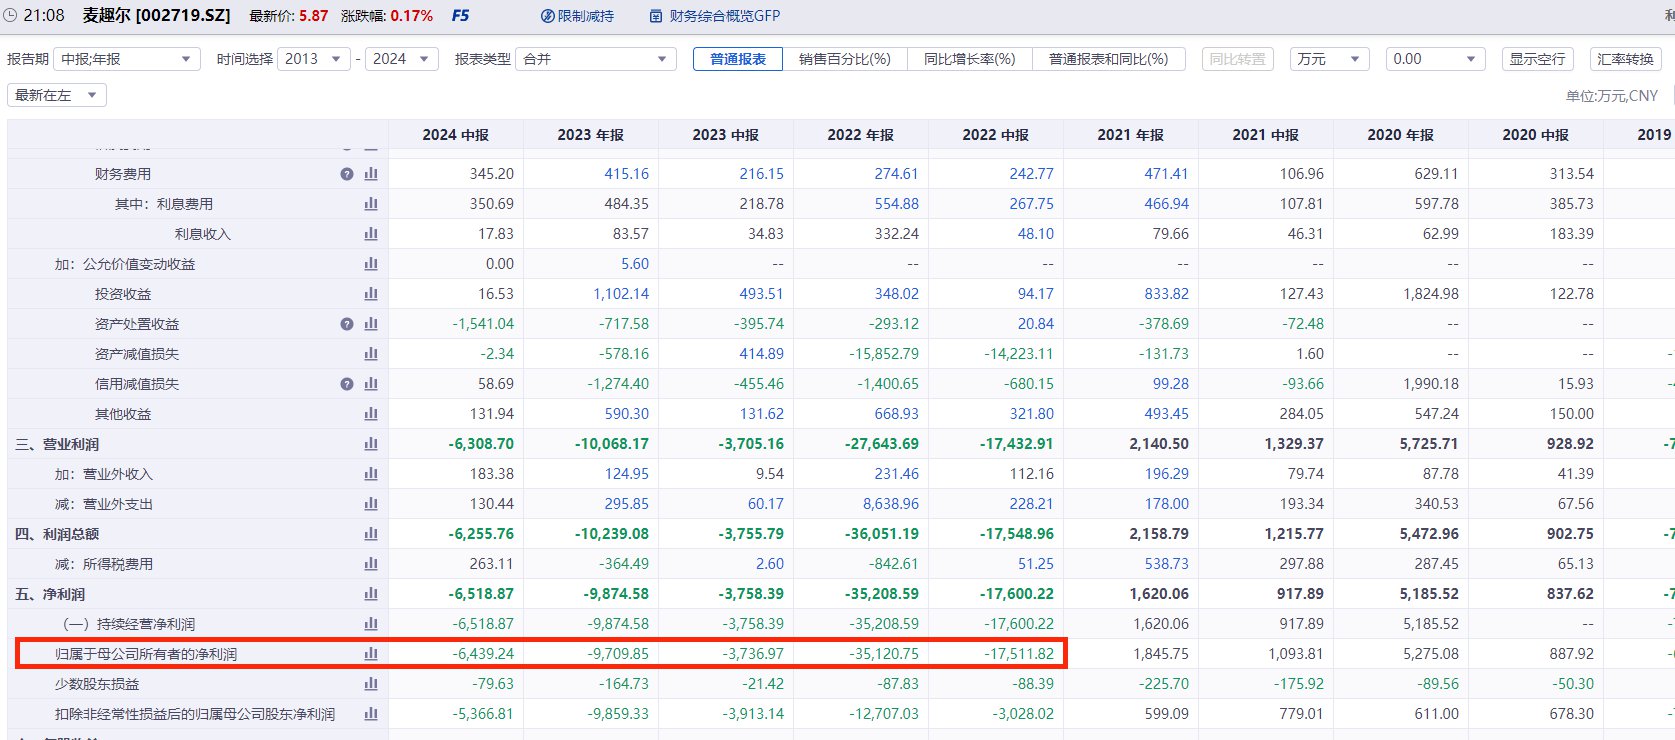Image resolution: width=1675 pixels, height=740 pixels.
Task: Switch to 普通报表和同比(%) tab
Action: point(1108,59)
